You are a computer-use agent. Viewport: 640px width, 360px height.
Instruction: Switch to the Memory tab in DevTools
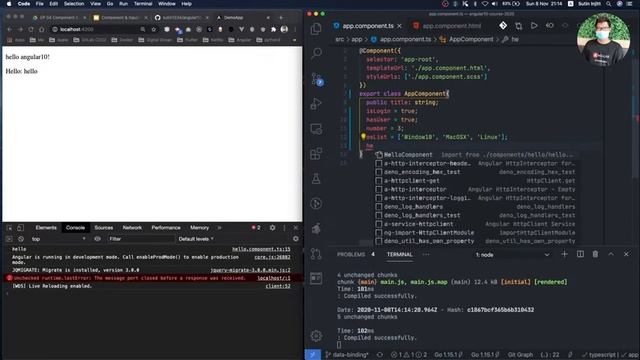click(x=199, y=228)
